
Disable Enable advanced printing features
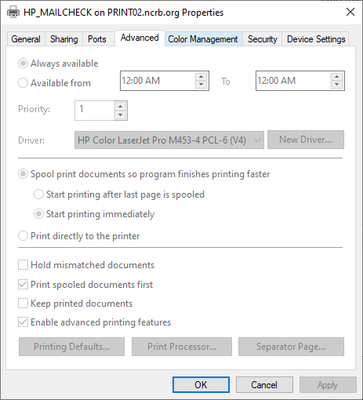23,322
